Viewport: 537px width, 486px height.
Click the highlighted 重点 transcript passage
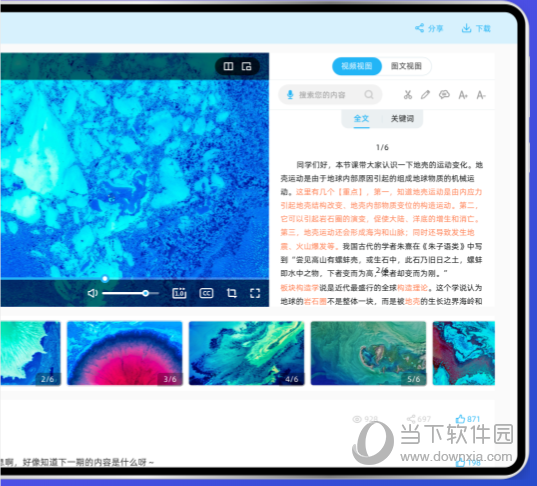[x=381, y=219]
